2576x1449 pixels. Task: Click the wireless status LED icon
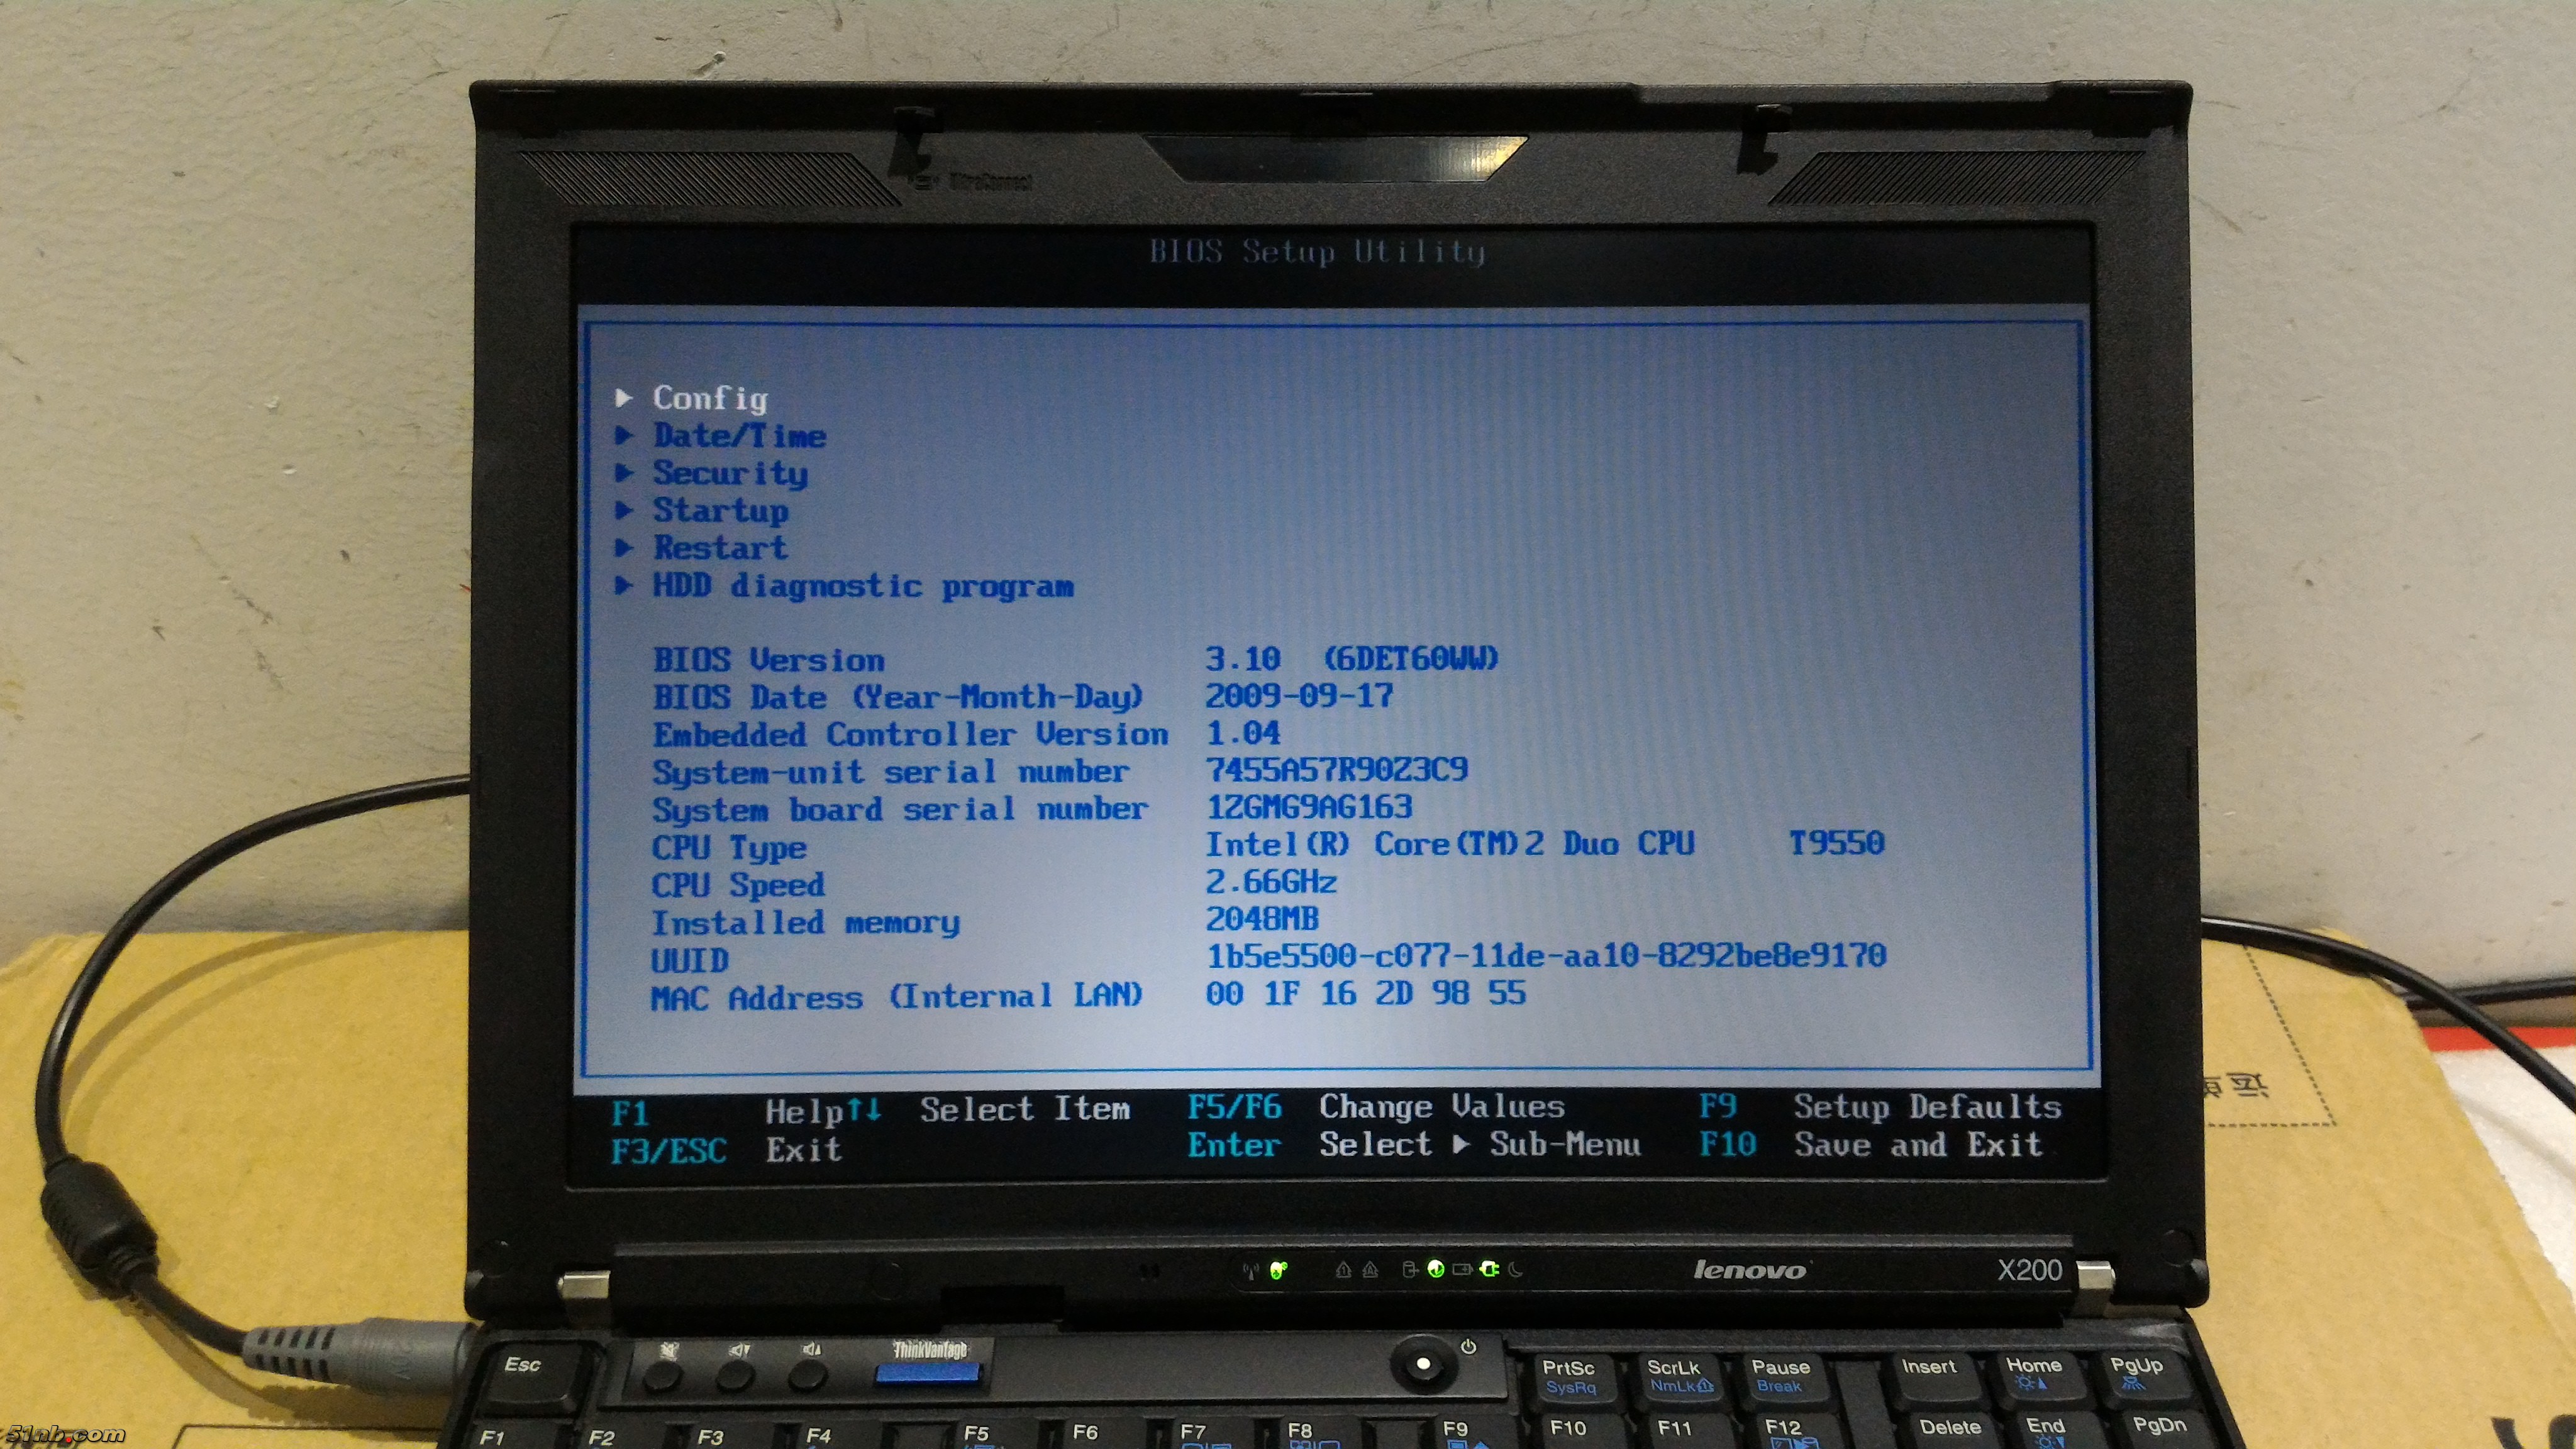click(1277, 1270)
